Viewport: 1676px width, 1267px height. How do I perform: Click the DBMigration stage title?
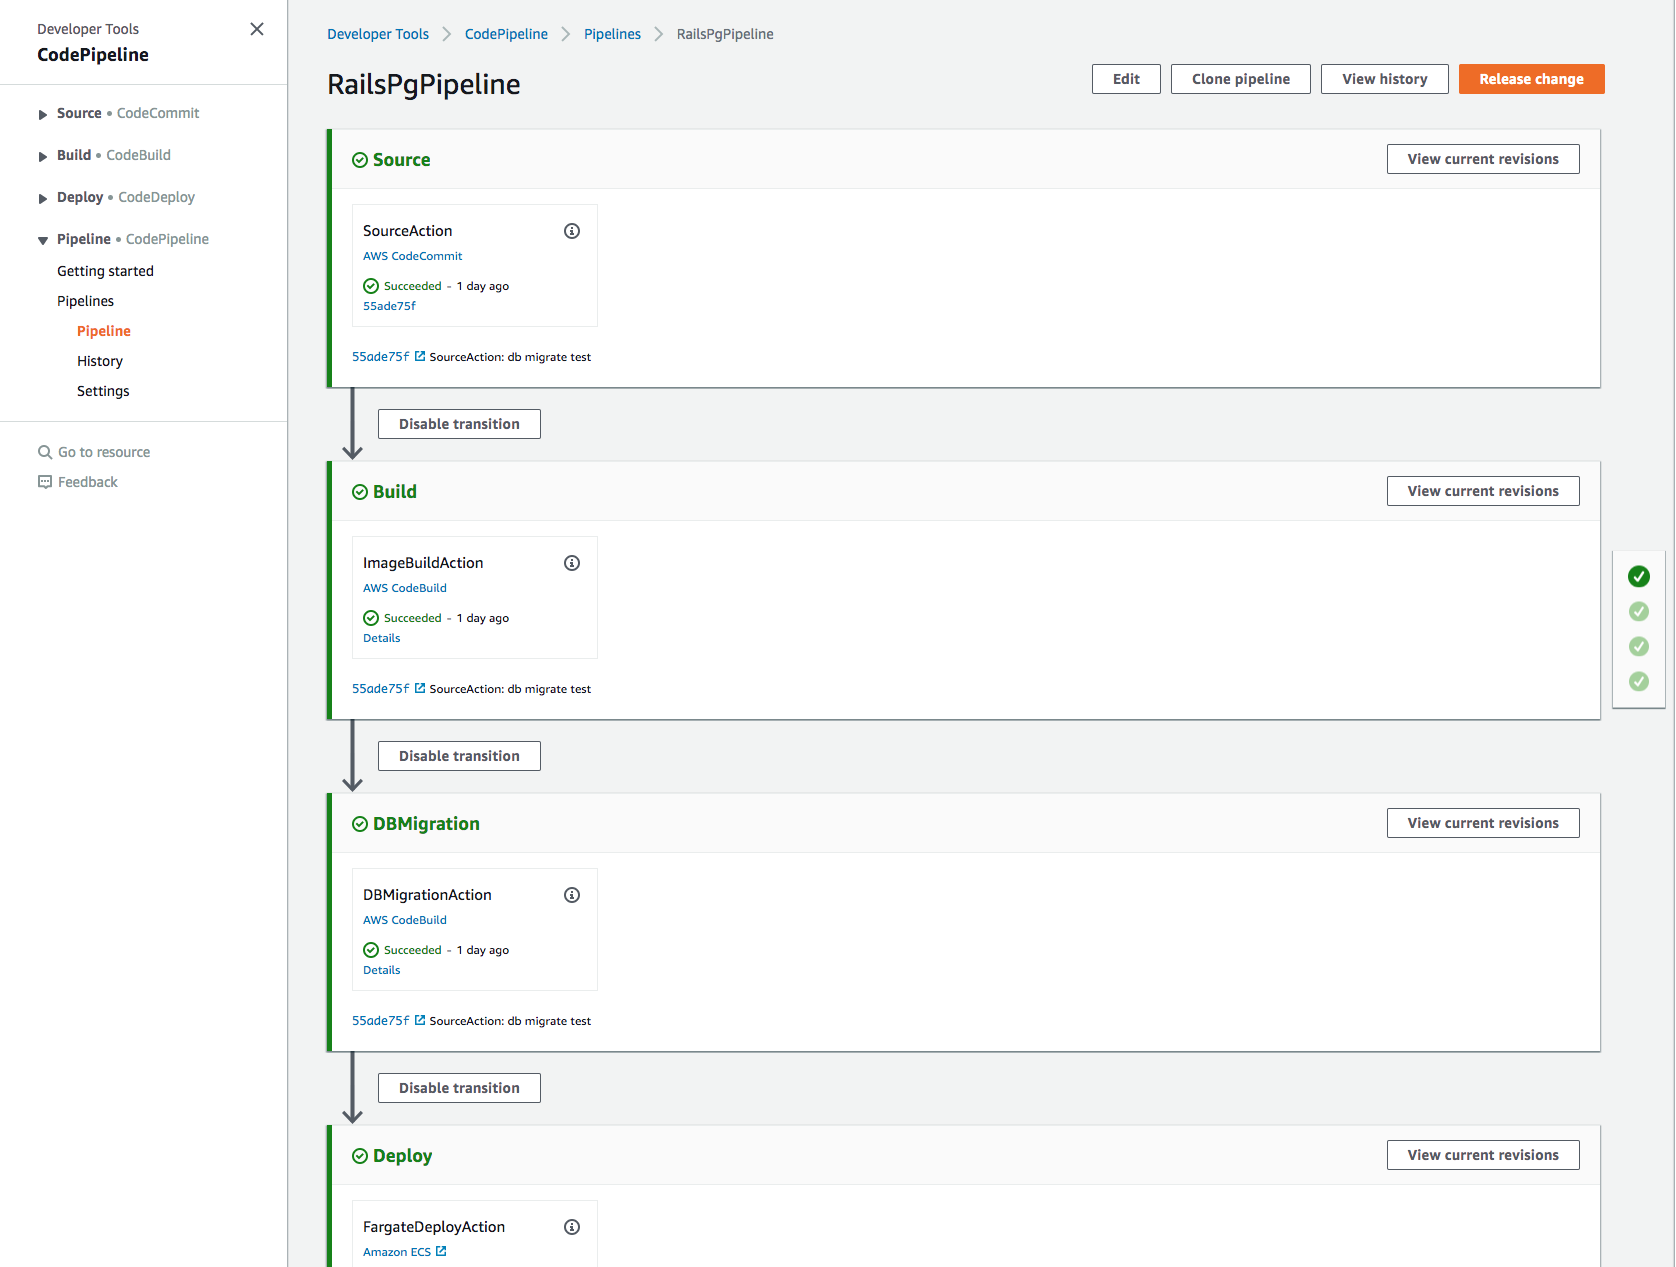click(x=426, y=824)
